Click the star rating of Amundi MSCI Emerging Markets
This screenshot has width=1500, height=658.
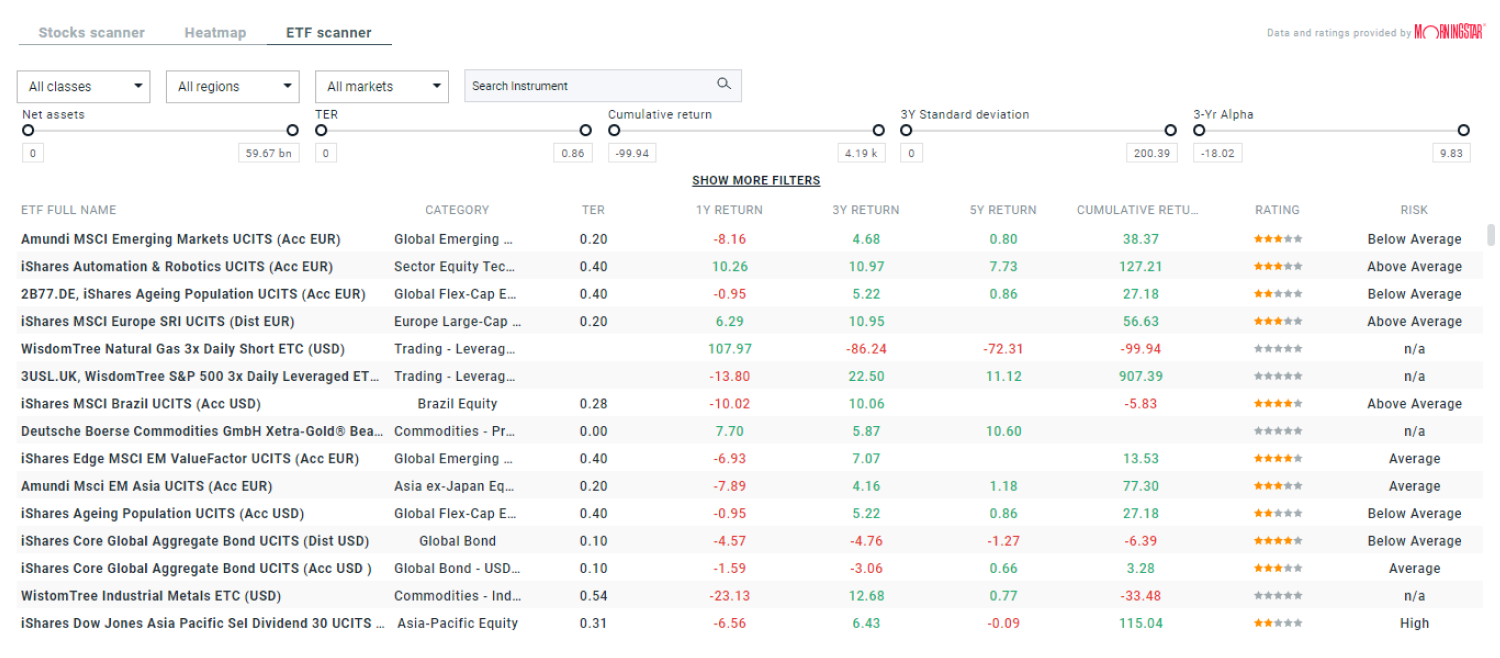1277,238
